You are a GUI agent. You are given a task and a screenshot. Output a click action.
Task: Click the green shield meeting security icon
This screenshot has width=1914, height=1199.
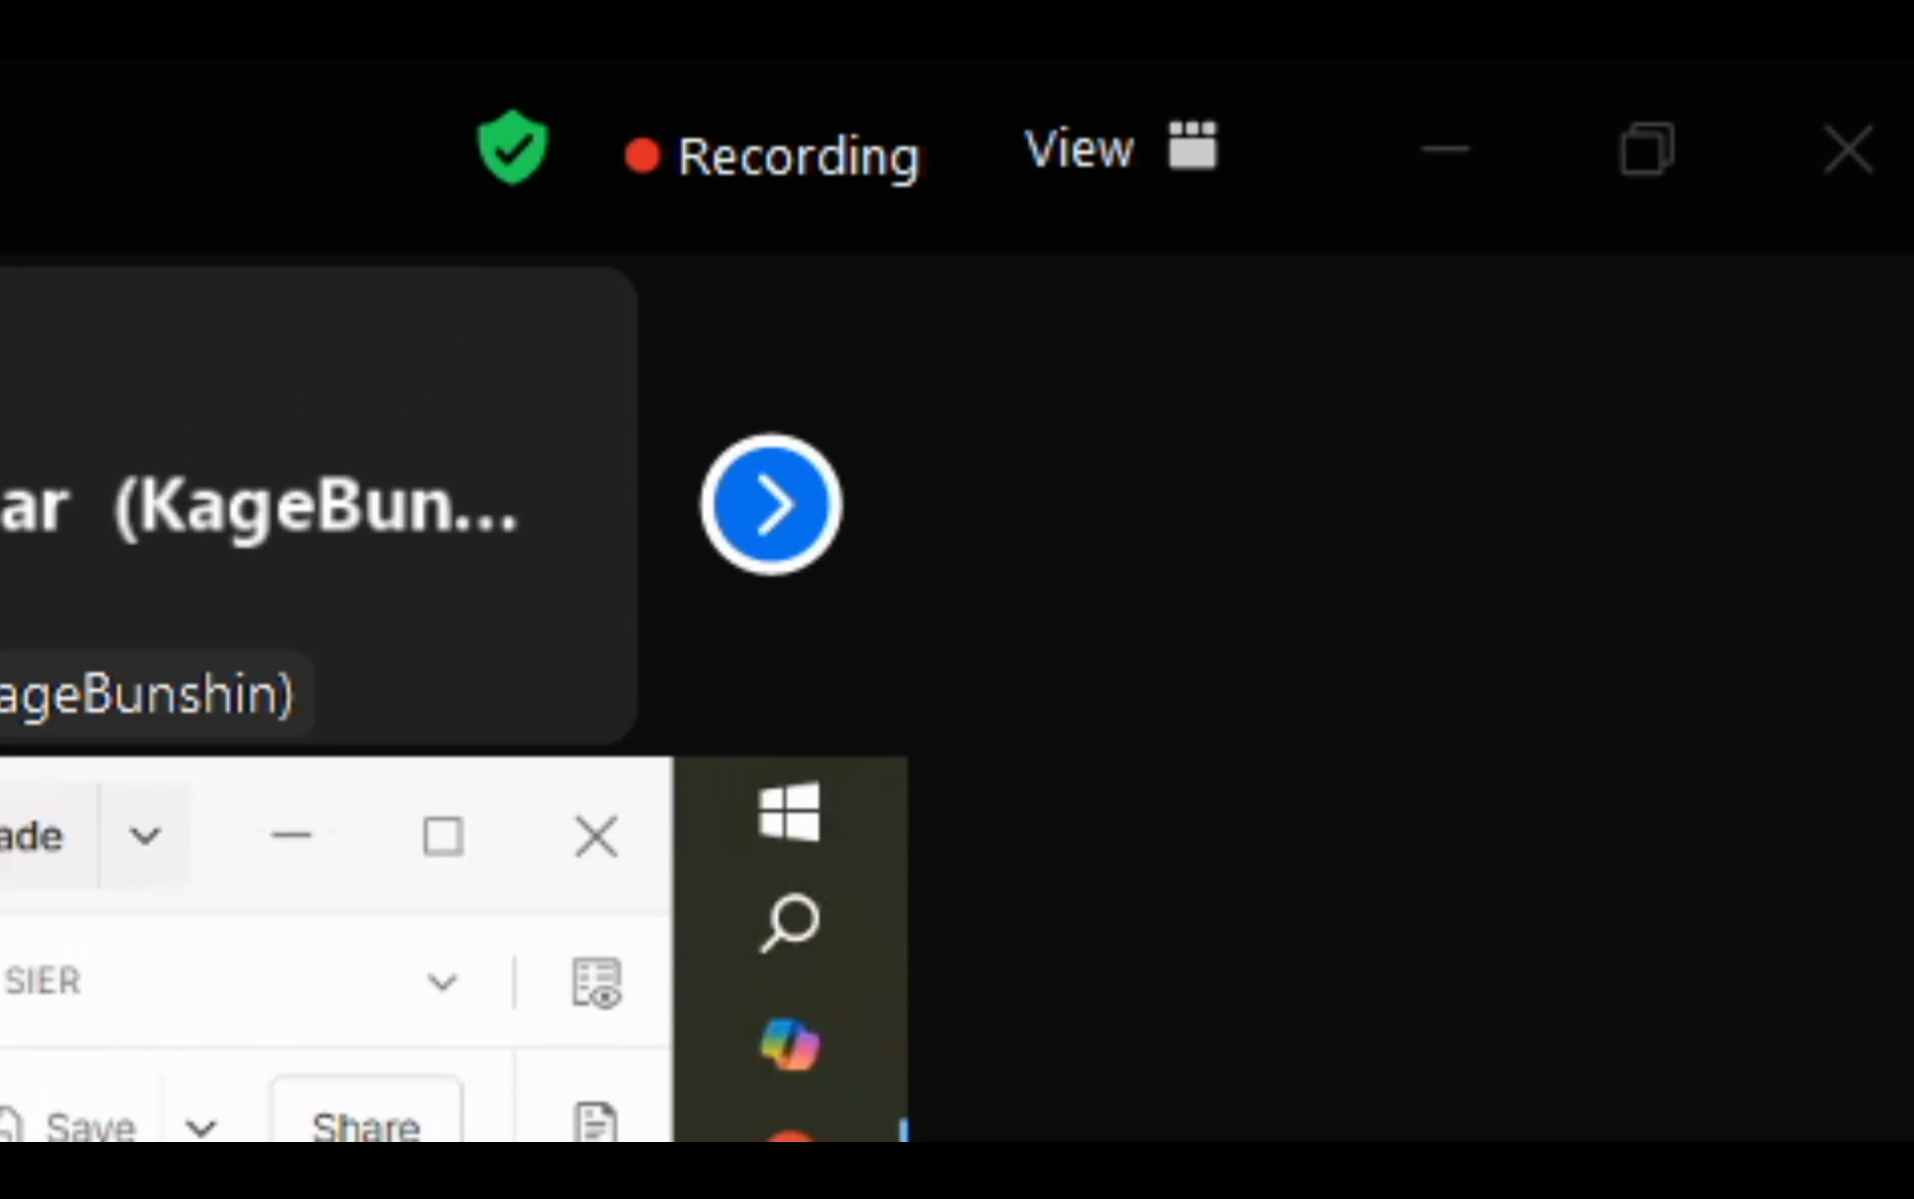[513, 148]
